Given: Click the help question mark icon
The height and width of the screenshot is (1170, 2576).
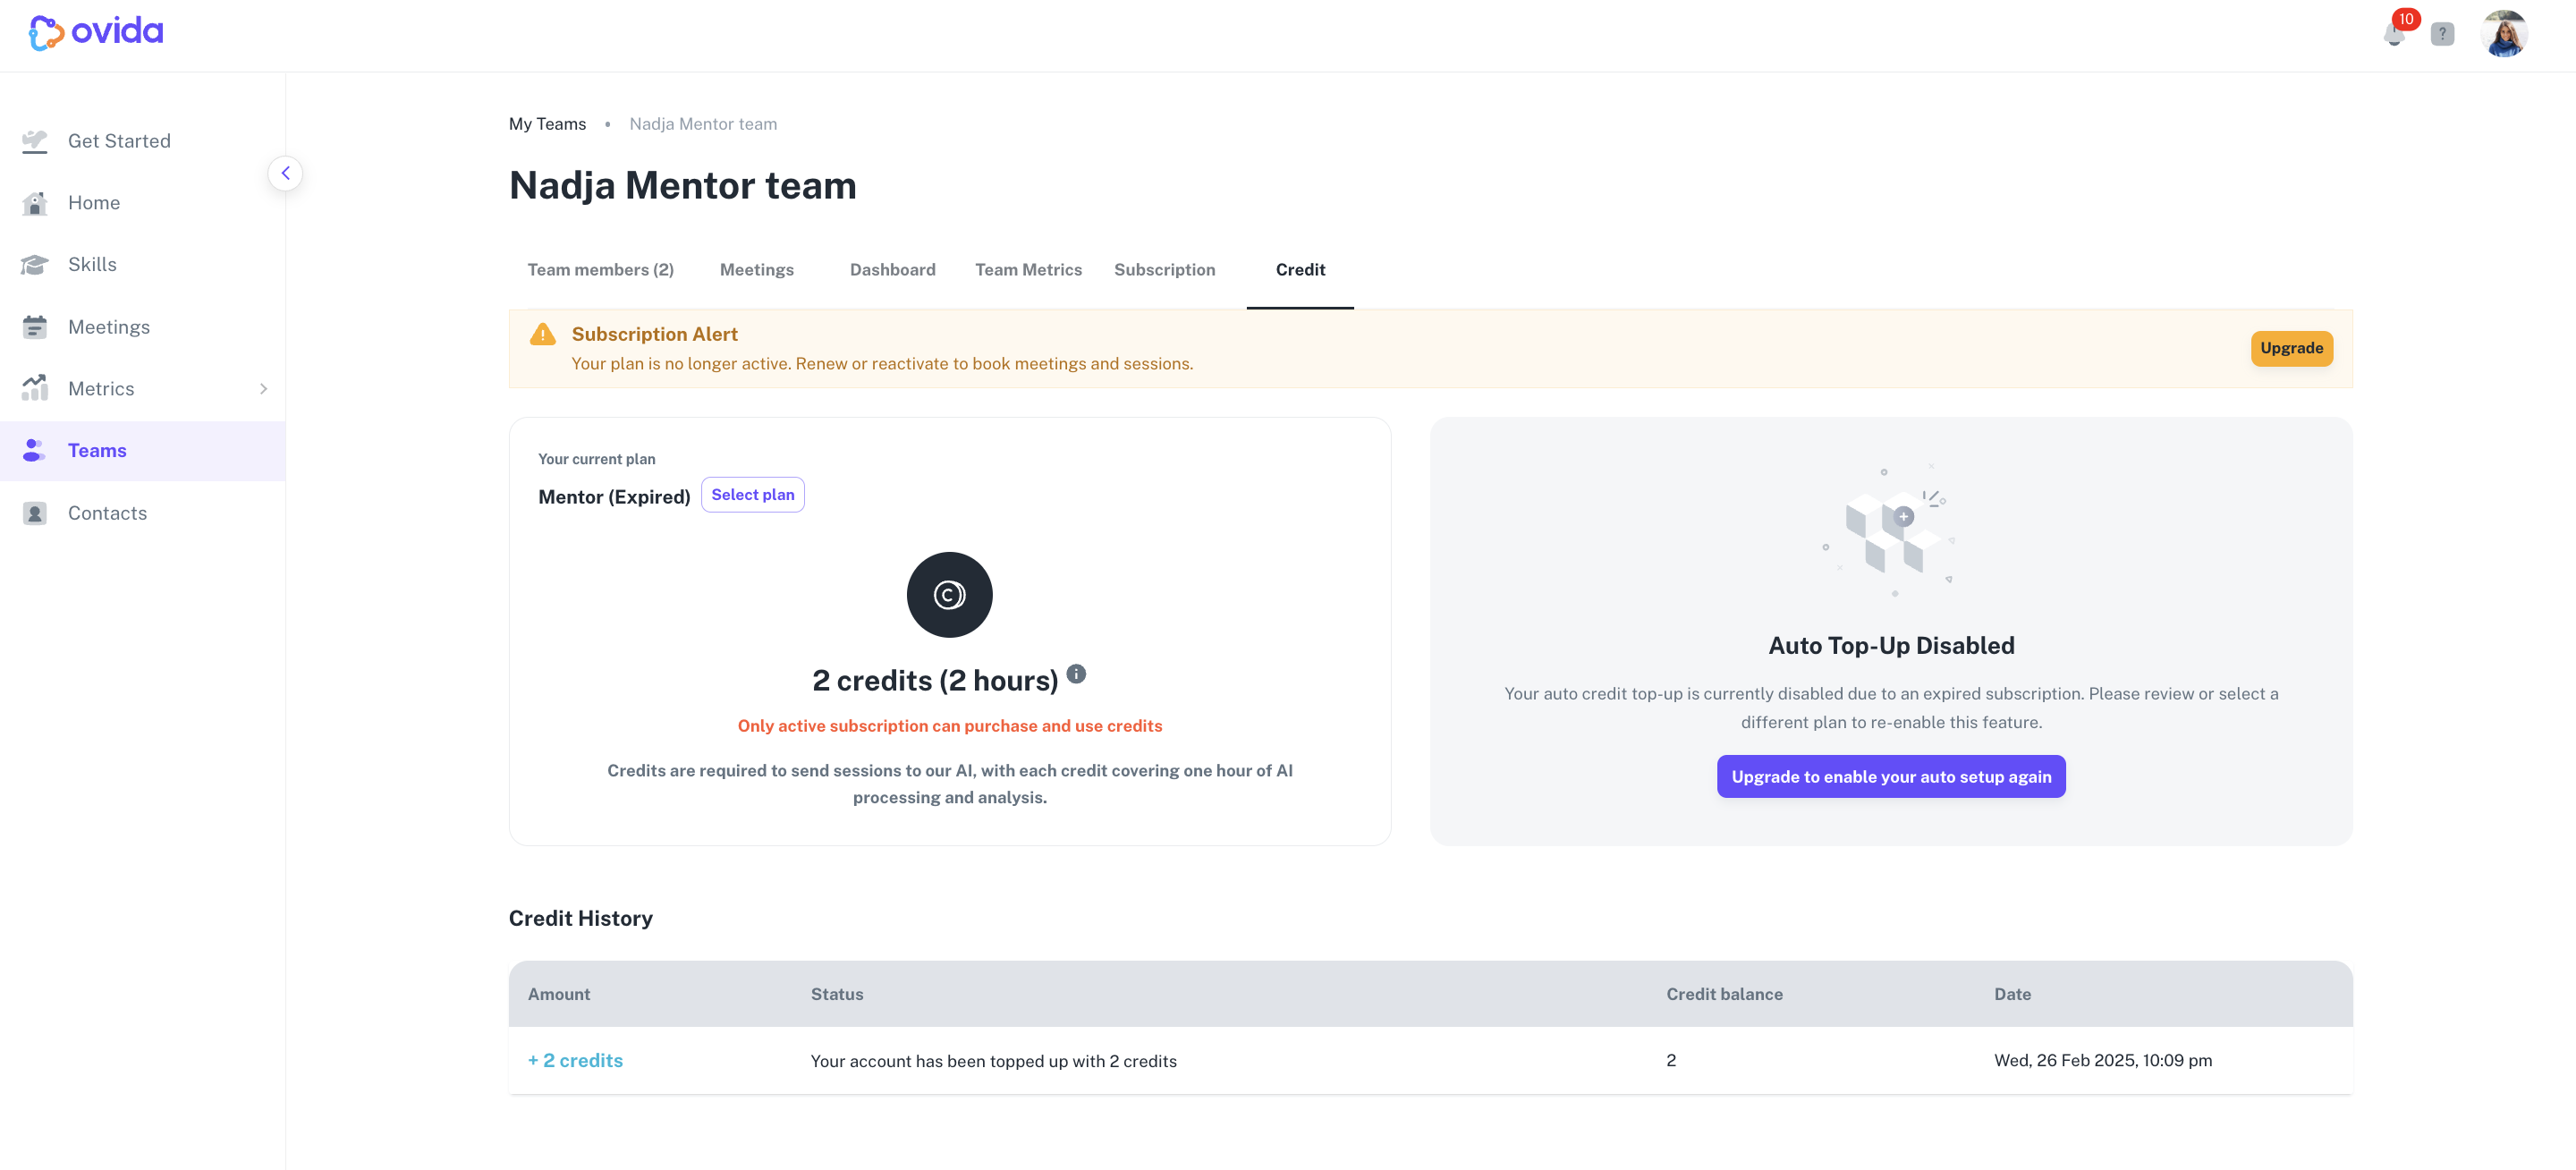Looking at the screenshot, I should (2442, 34).
